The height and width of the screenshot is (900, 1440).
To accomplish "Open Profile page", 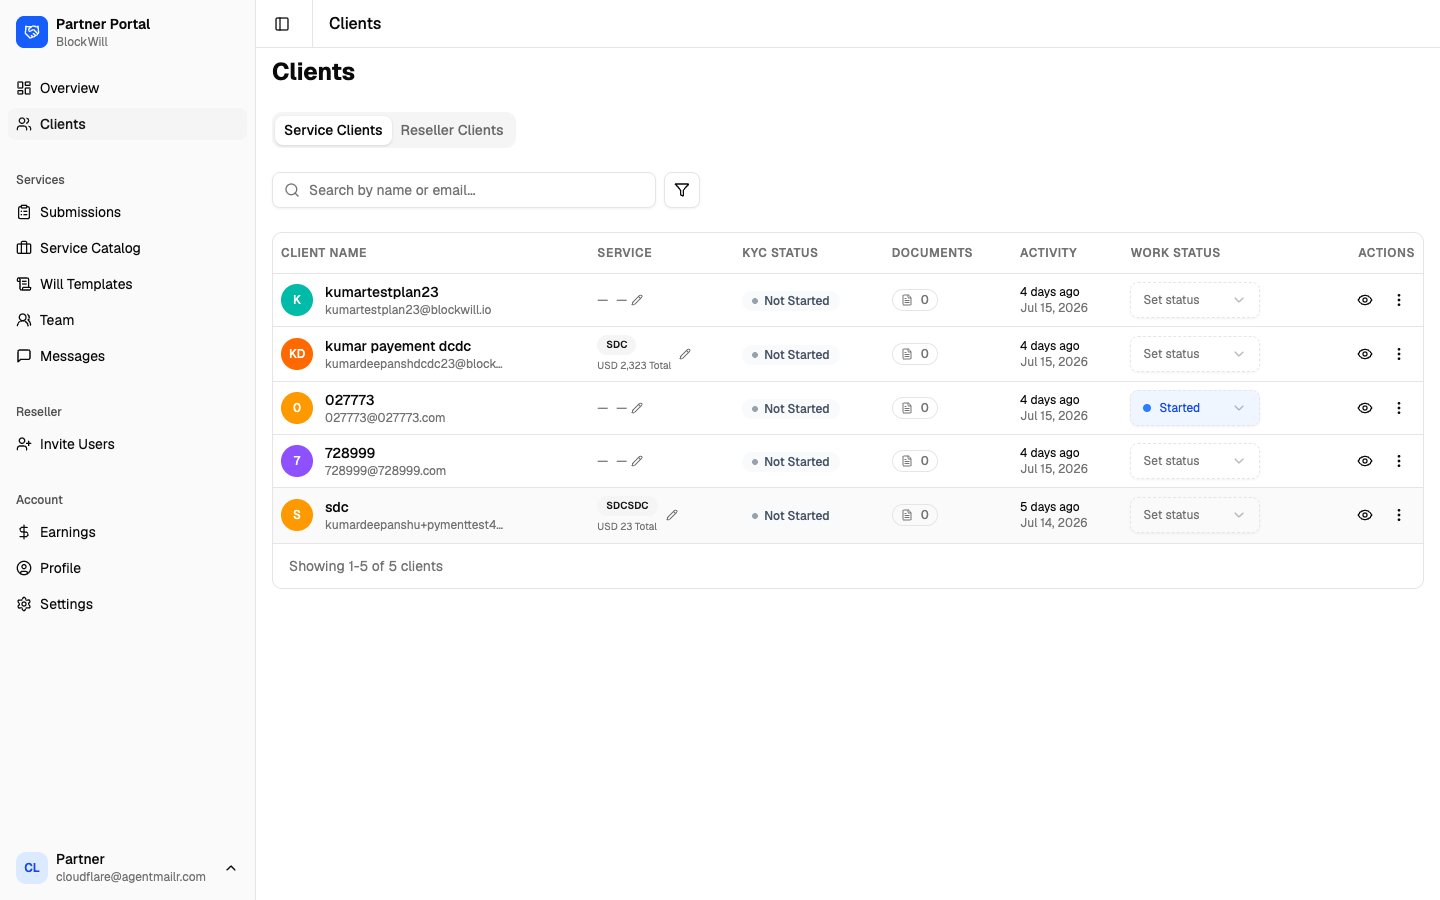I will [x=127, y=568].
